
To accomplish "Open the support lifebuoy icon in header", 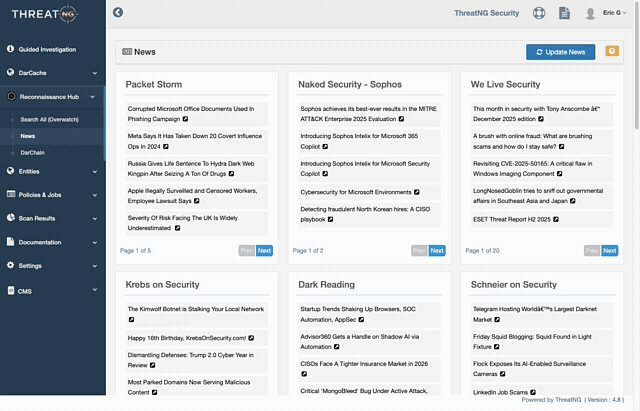I will (x=539, y=13).
